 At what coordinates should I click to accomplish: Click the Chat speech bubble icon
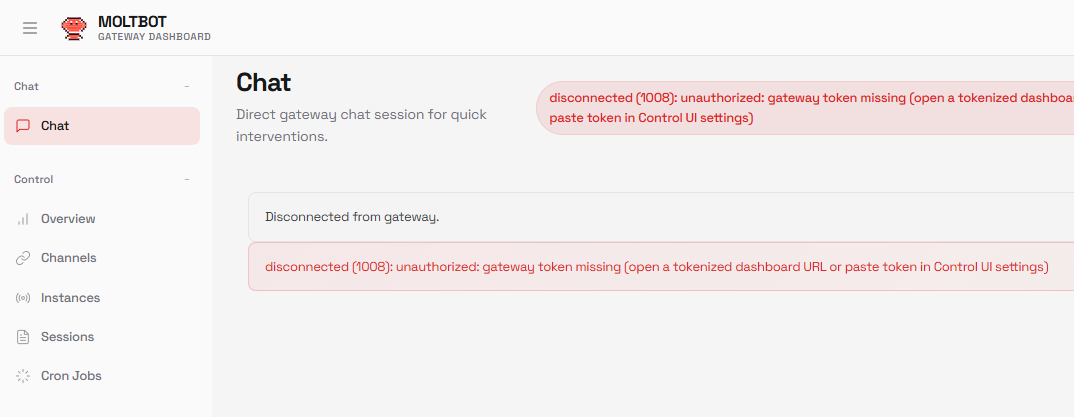click(23, 126)
